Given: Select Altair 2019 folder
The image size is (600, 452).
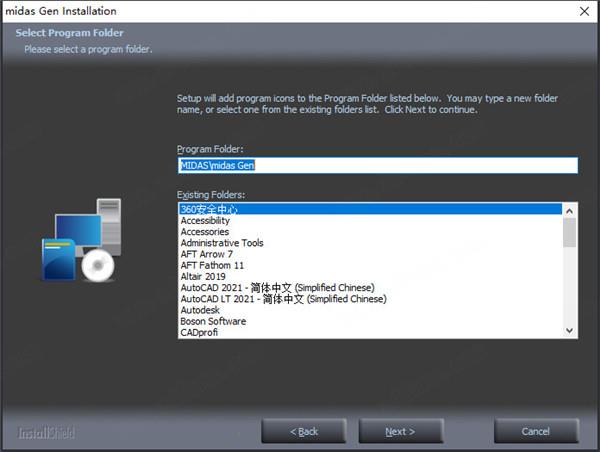Looking at the screenshot, I should 370,276.
